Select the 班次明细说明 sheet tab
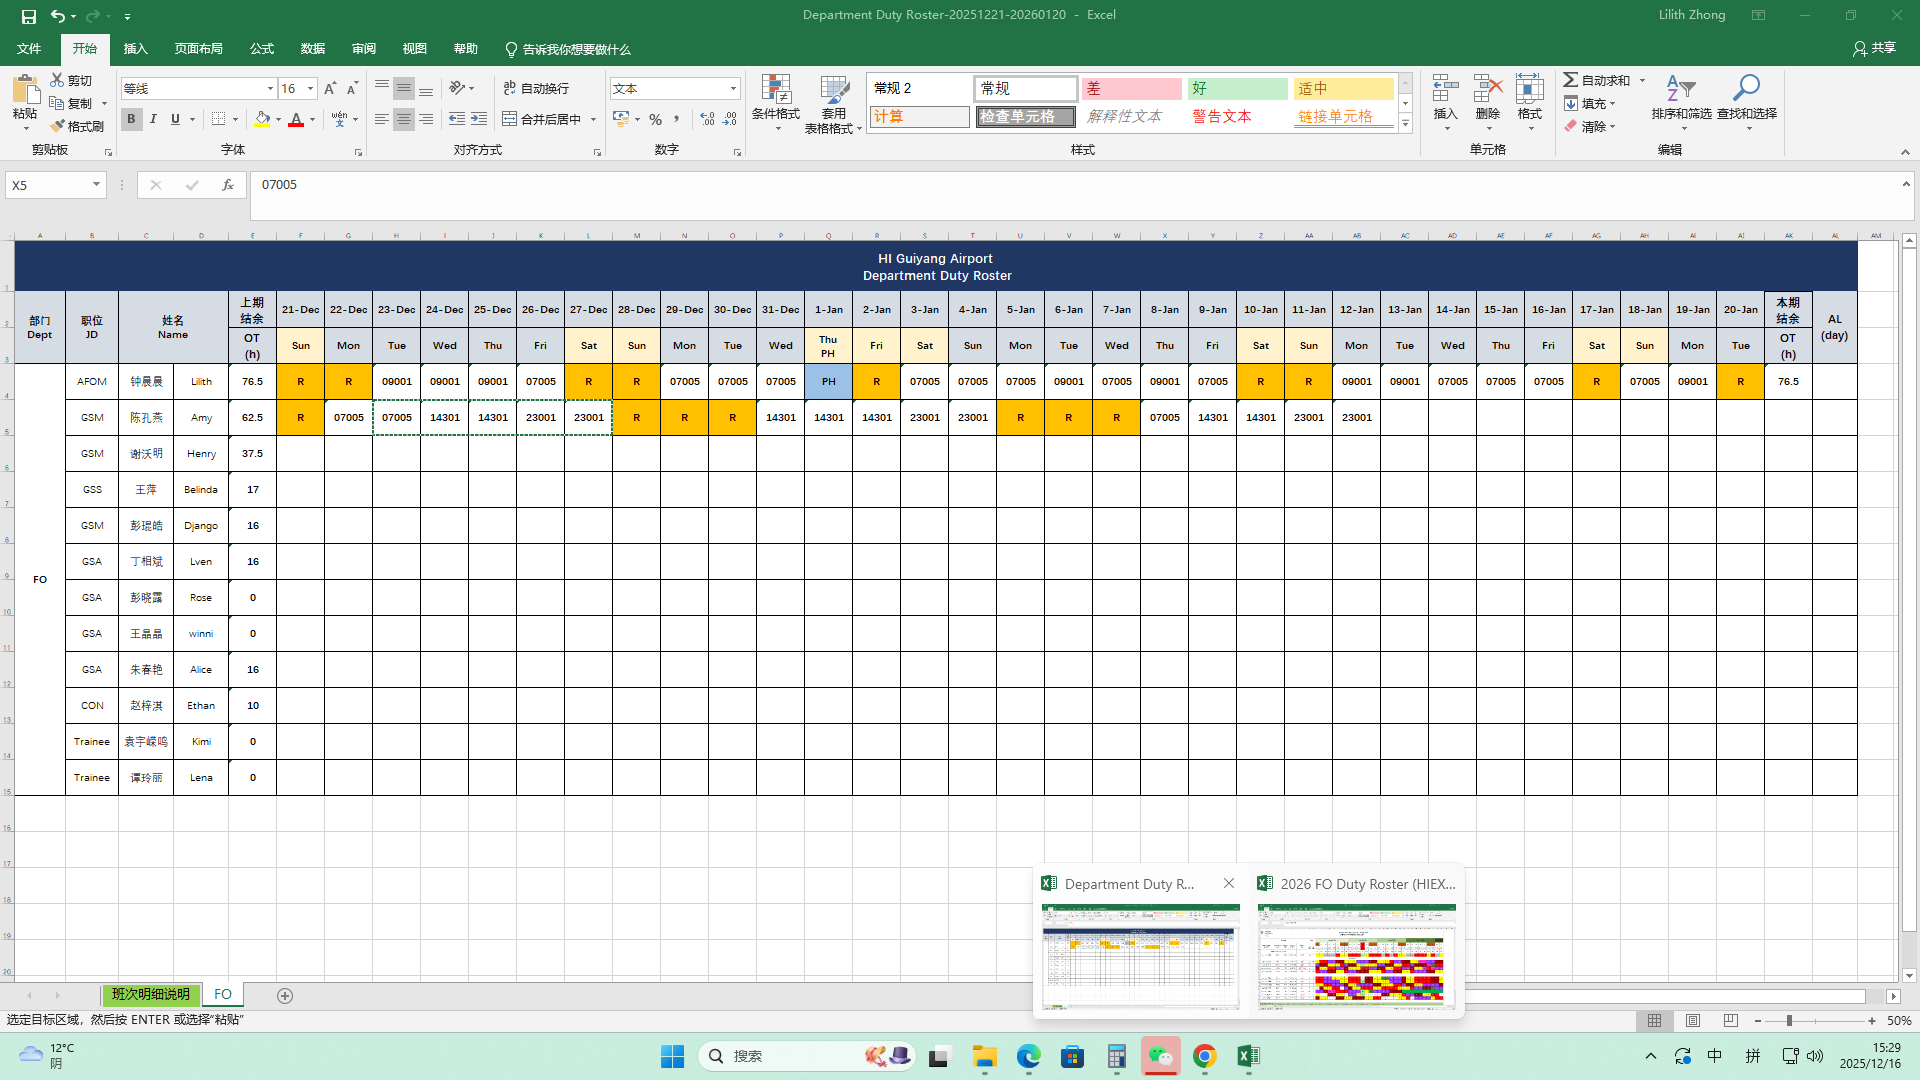This screenshot has width=1920, height=1080. point(150,995)
